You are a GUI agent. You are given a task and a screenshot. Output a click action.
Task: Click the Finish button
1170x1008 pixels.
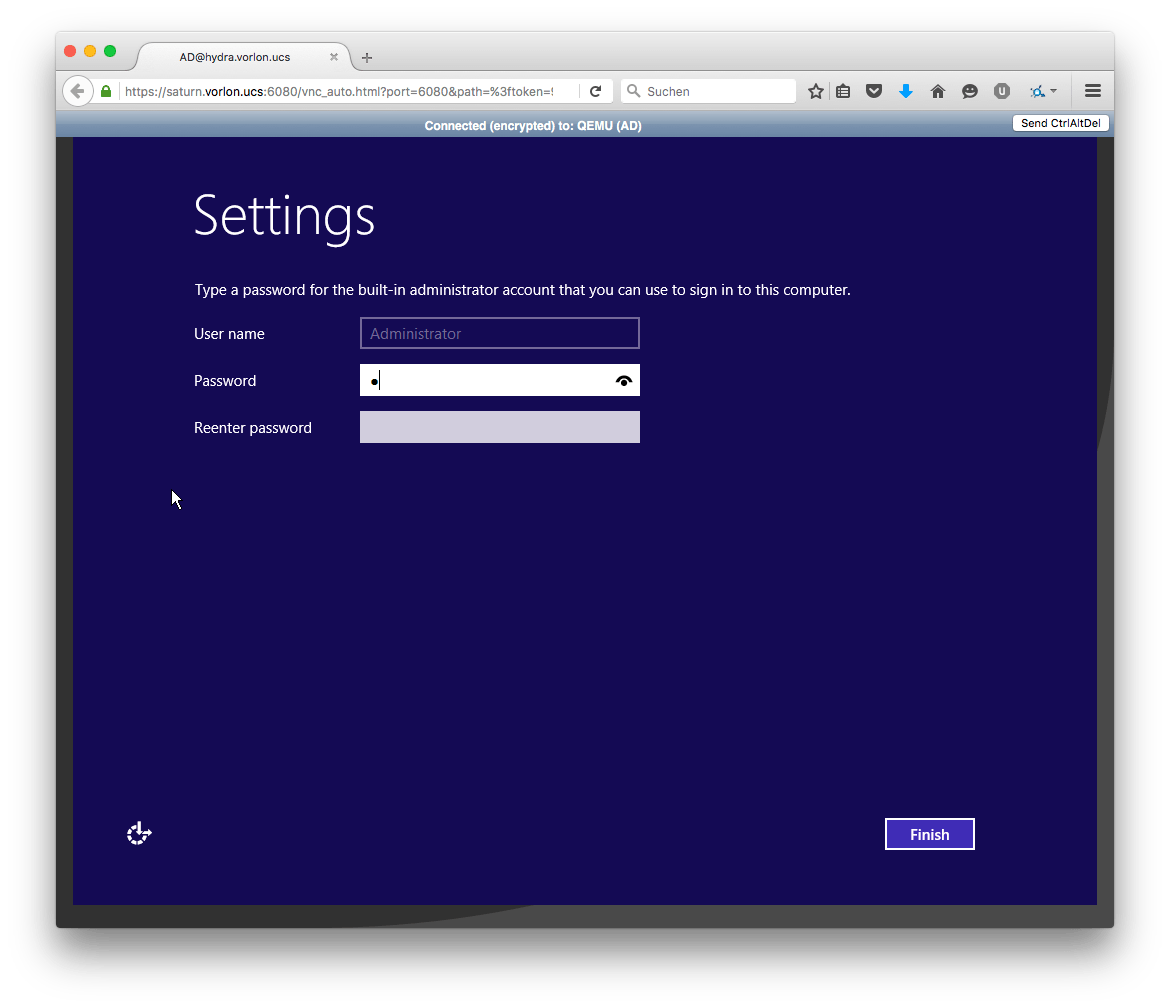(929, 834)
